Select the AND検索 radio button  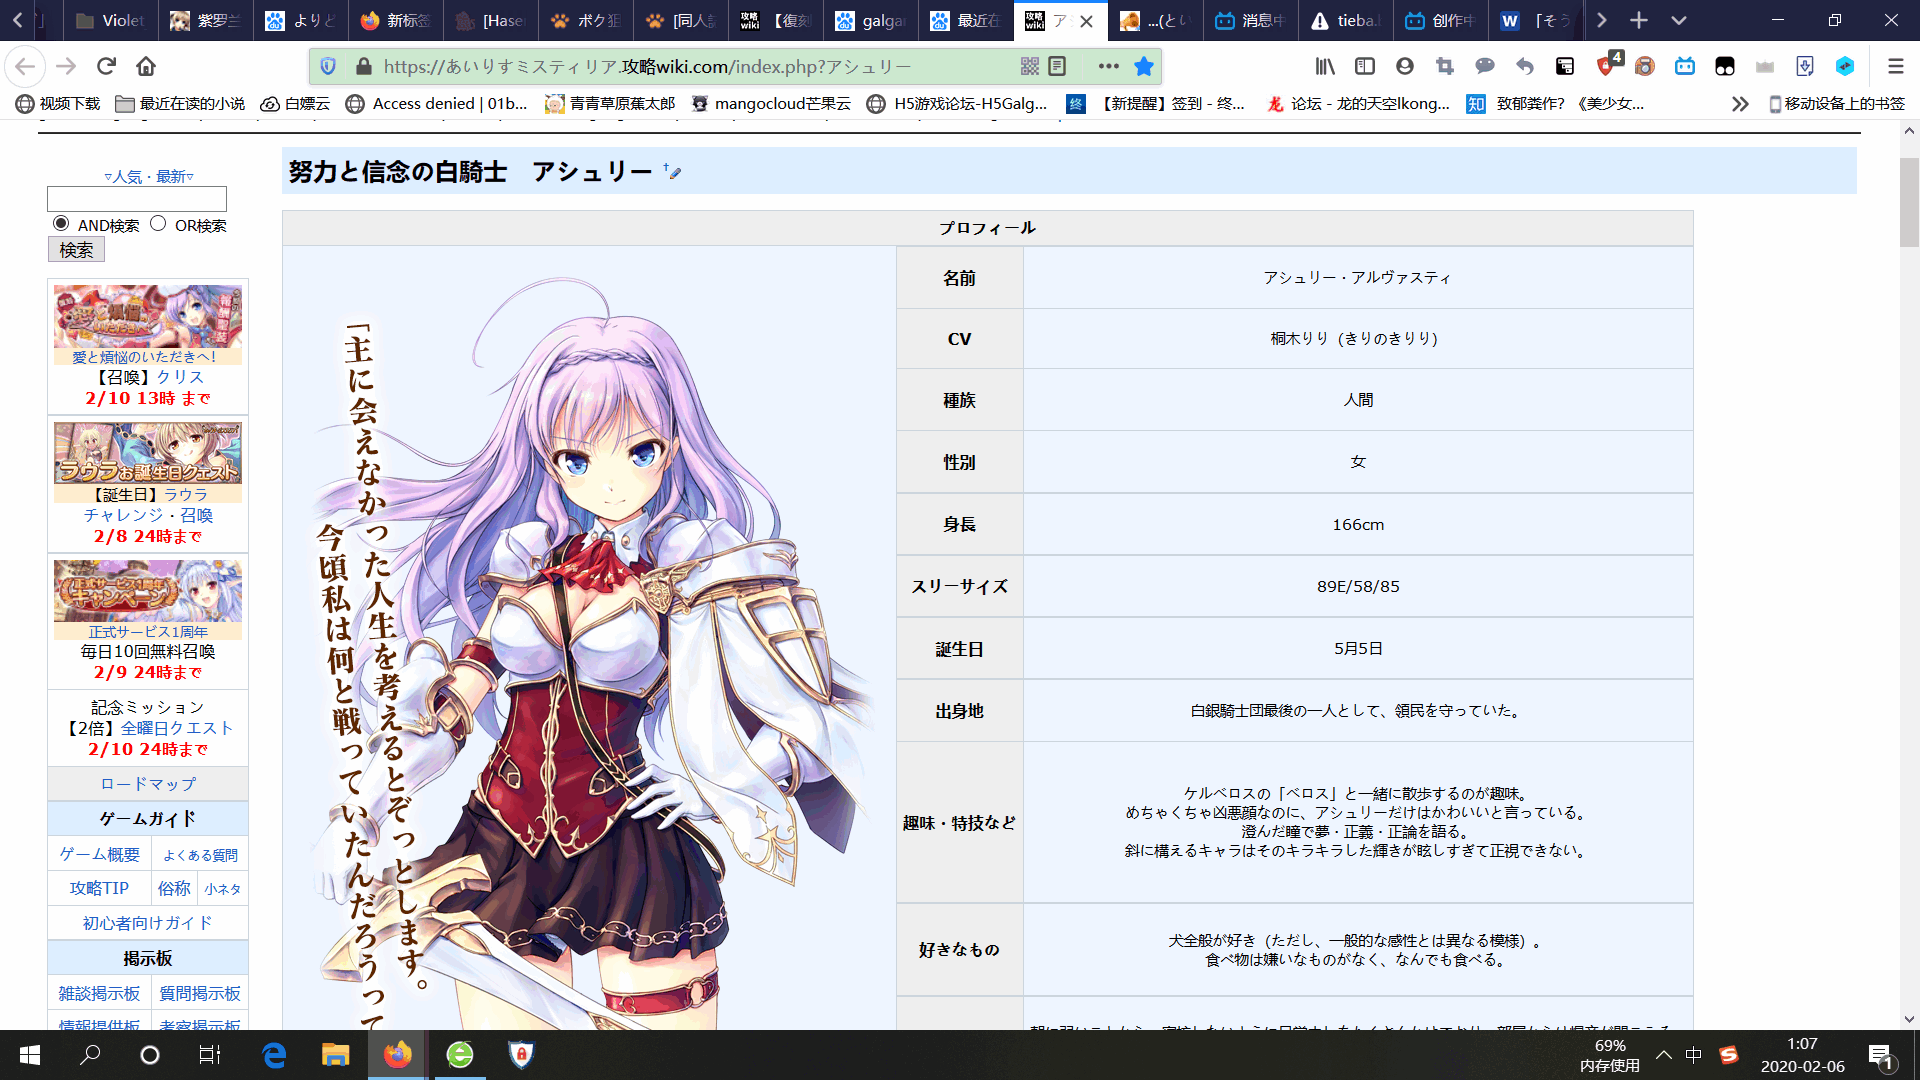click(61, 224)
